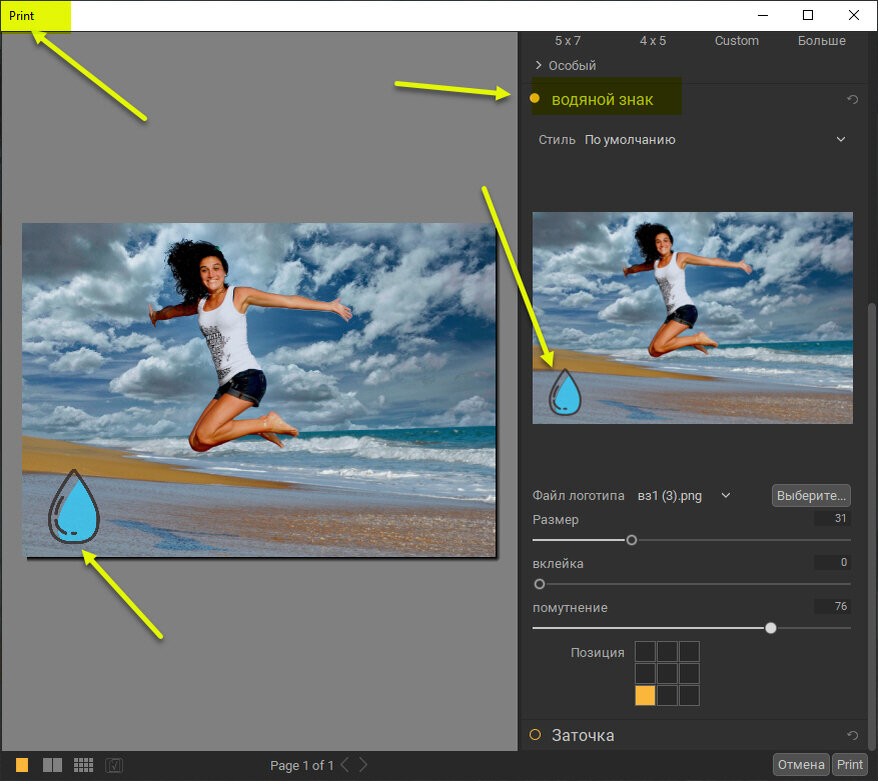
Task: Set watermark position to middle-left cell
Action: click(x=645, y=674)
